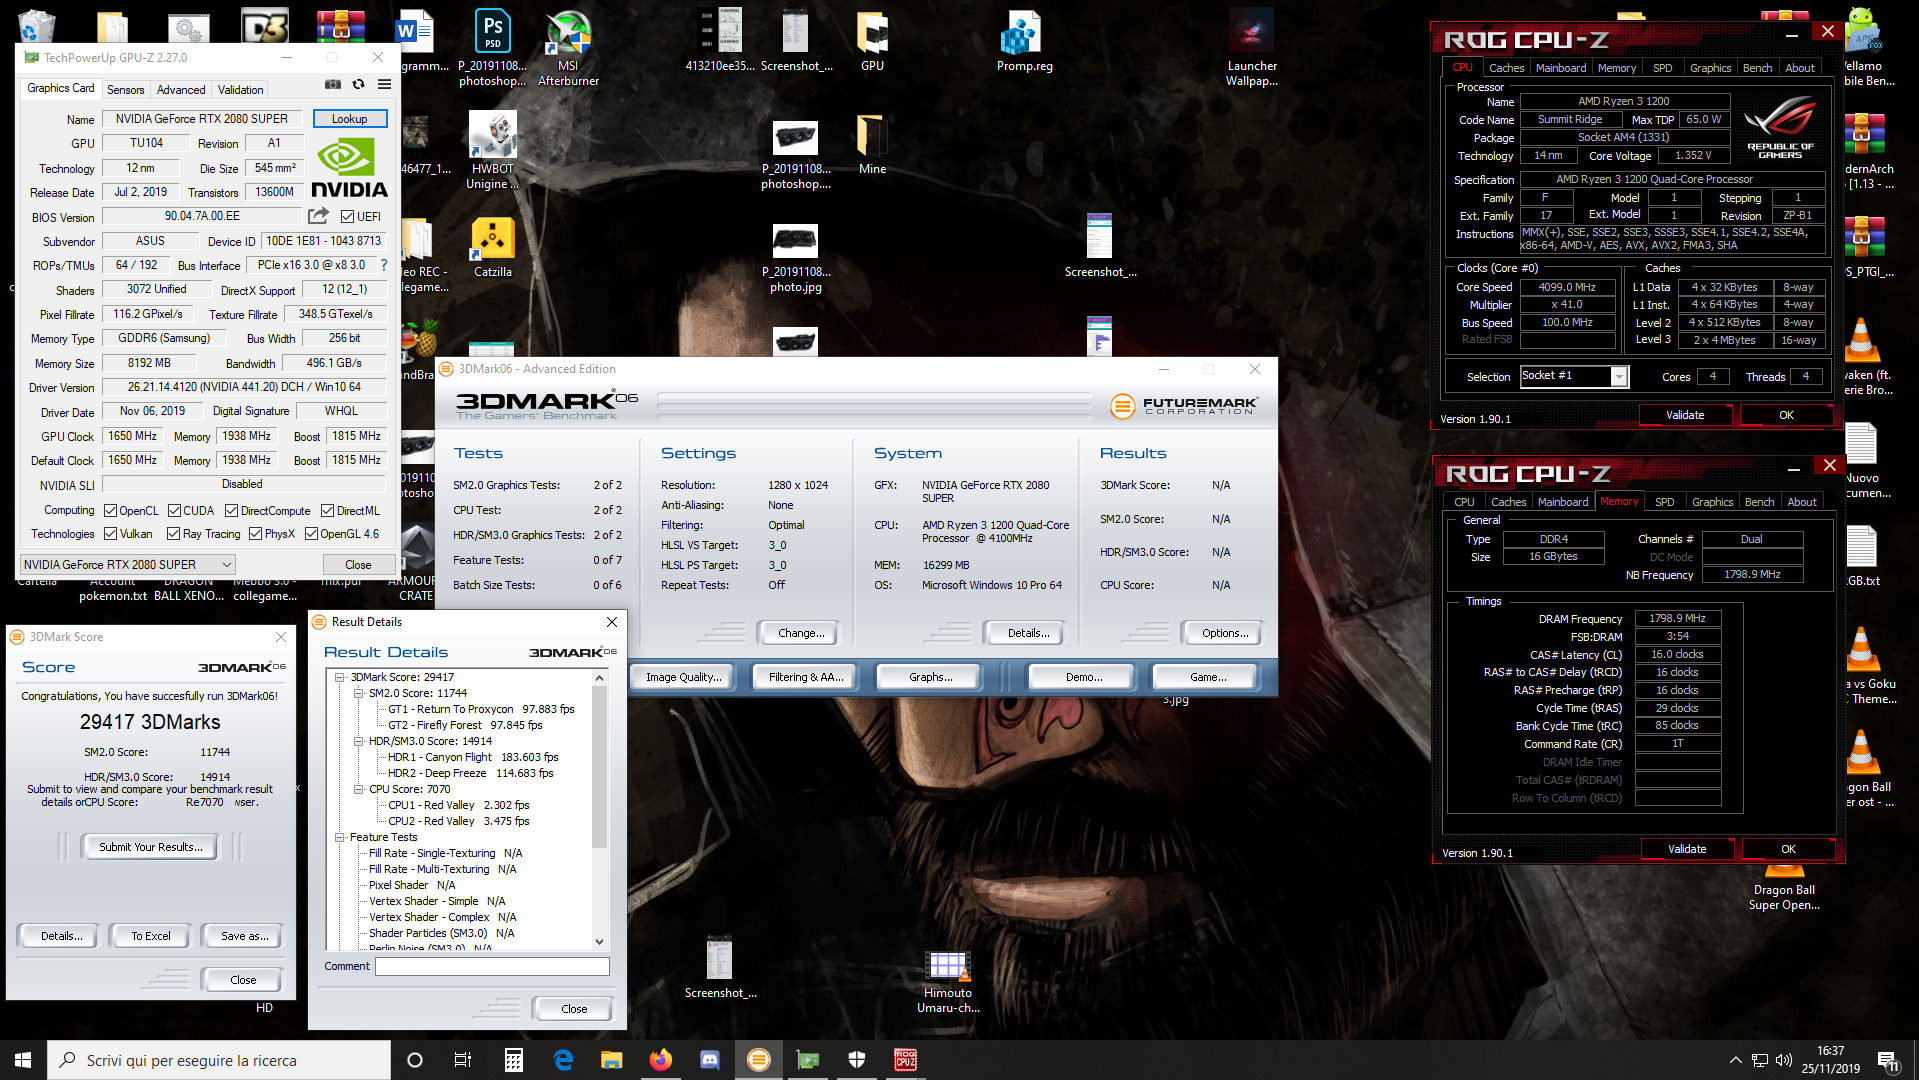1919x1080 pixels.
Task: Open GPU-Z hamburger menu
Action: pos(384,85)
